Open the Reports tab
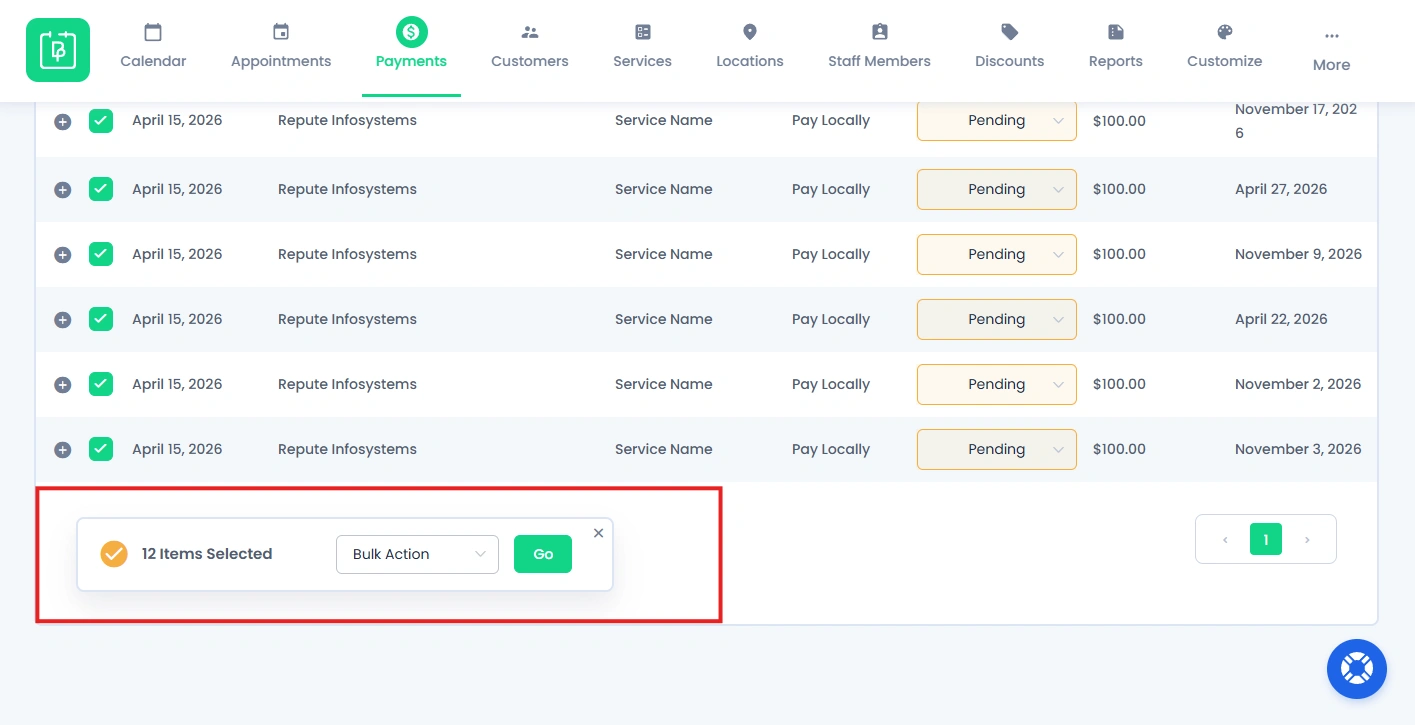 1116,49
